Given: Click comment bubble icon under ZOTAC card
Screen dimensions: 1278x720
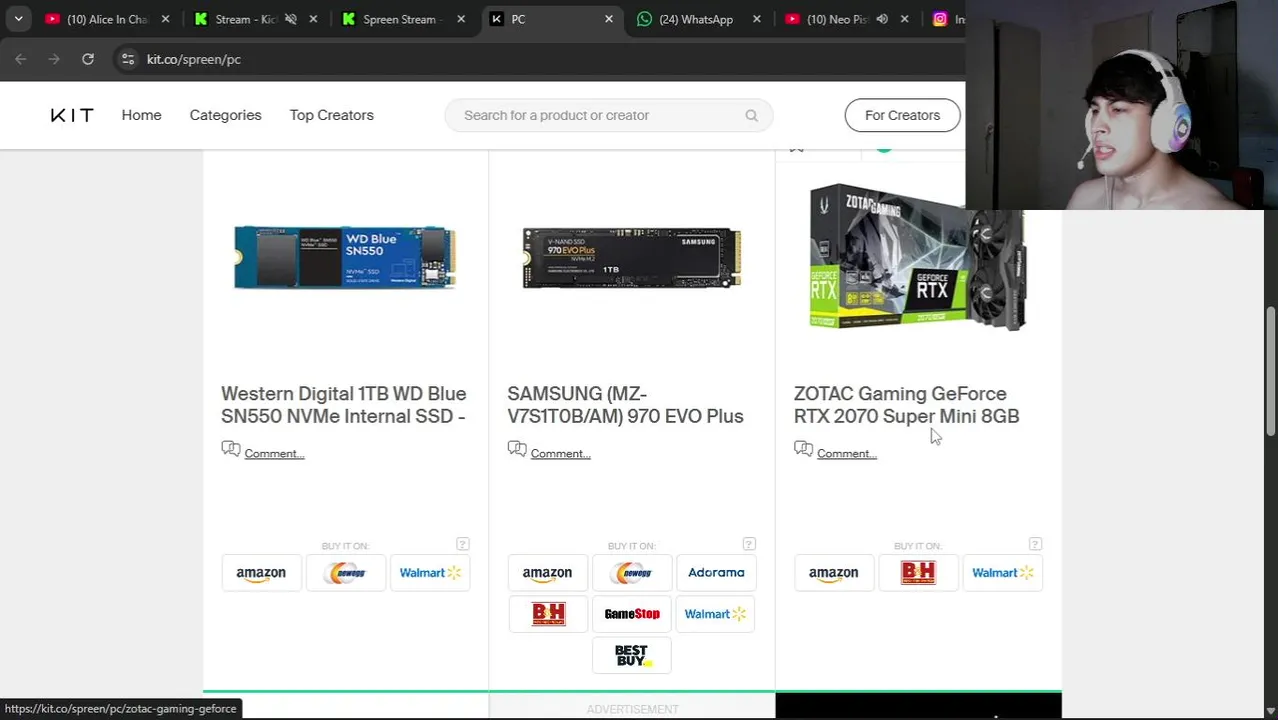Looking at the screenshot, I should 803,450.
